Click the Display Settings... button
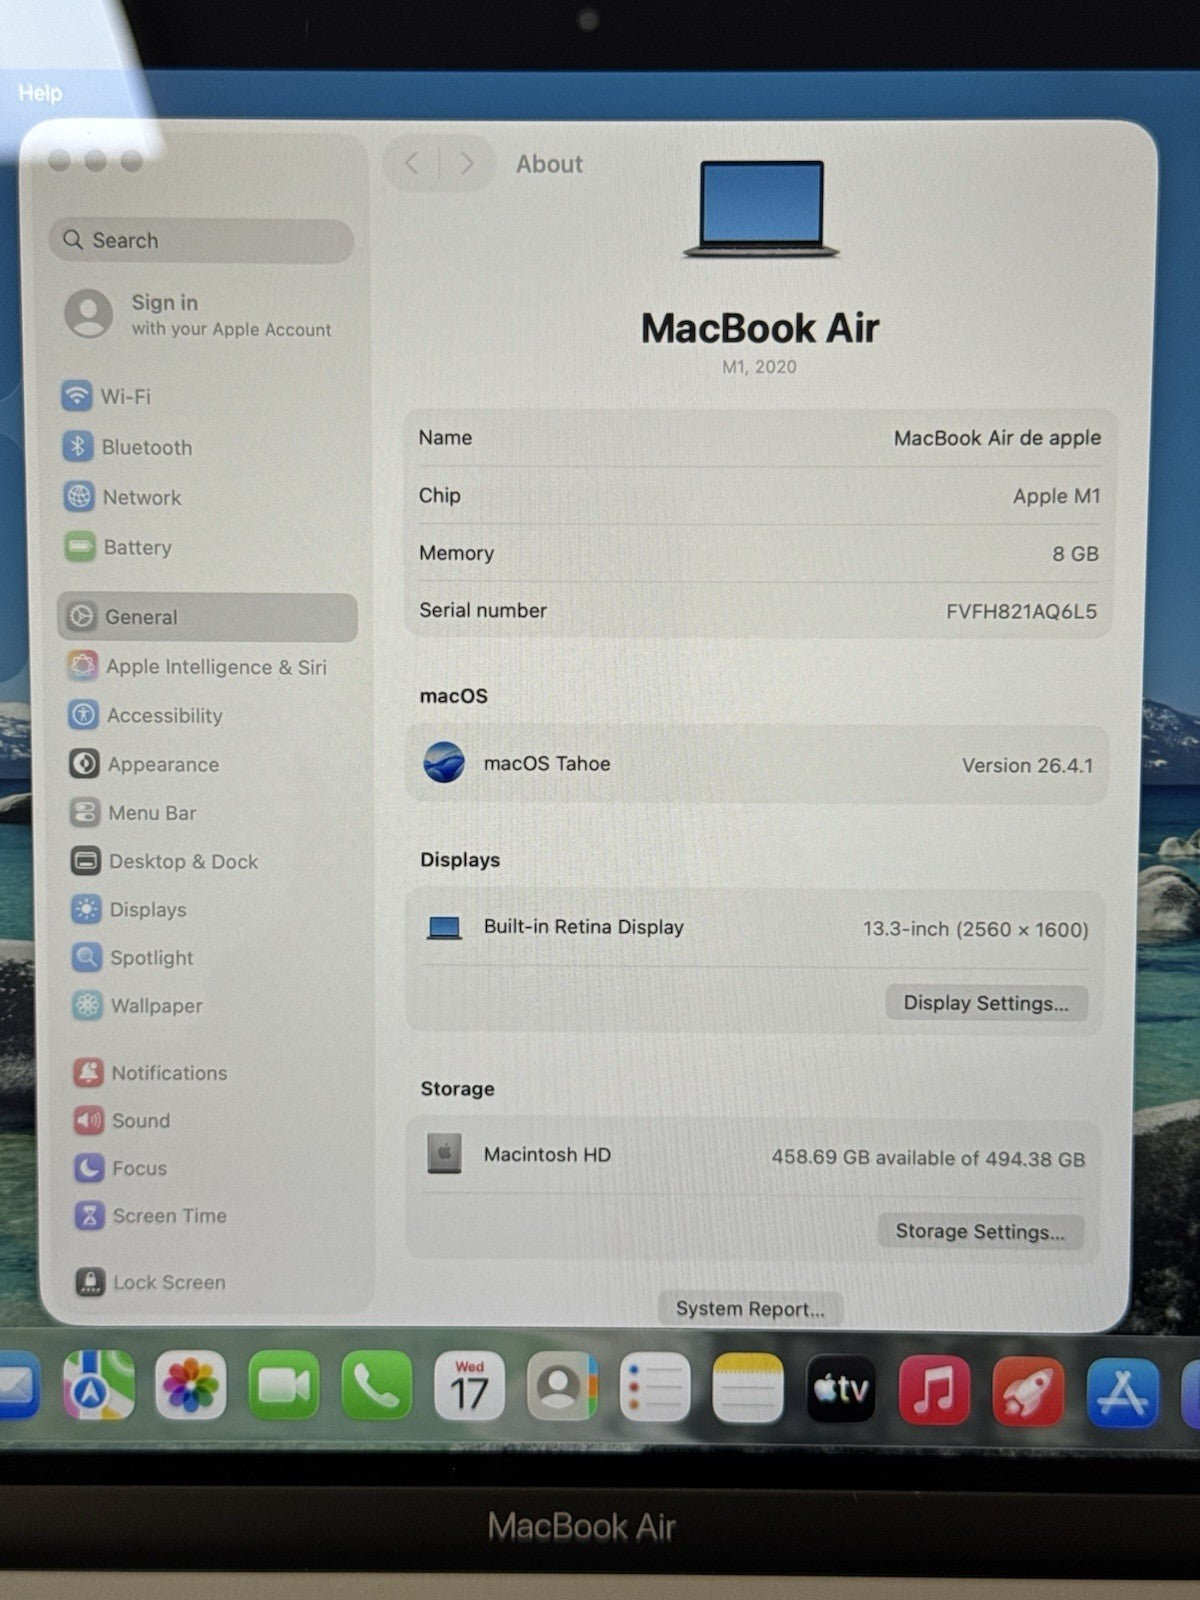1200x1600 pixels. tap(986, 1003)
